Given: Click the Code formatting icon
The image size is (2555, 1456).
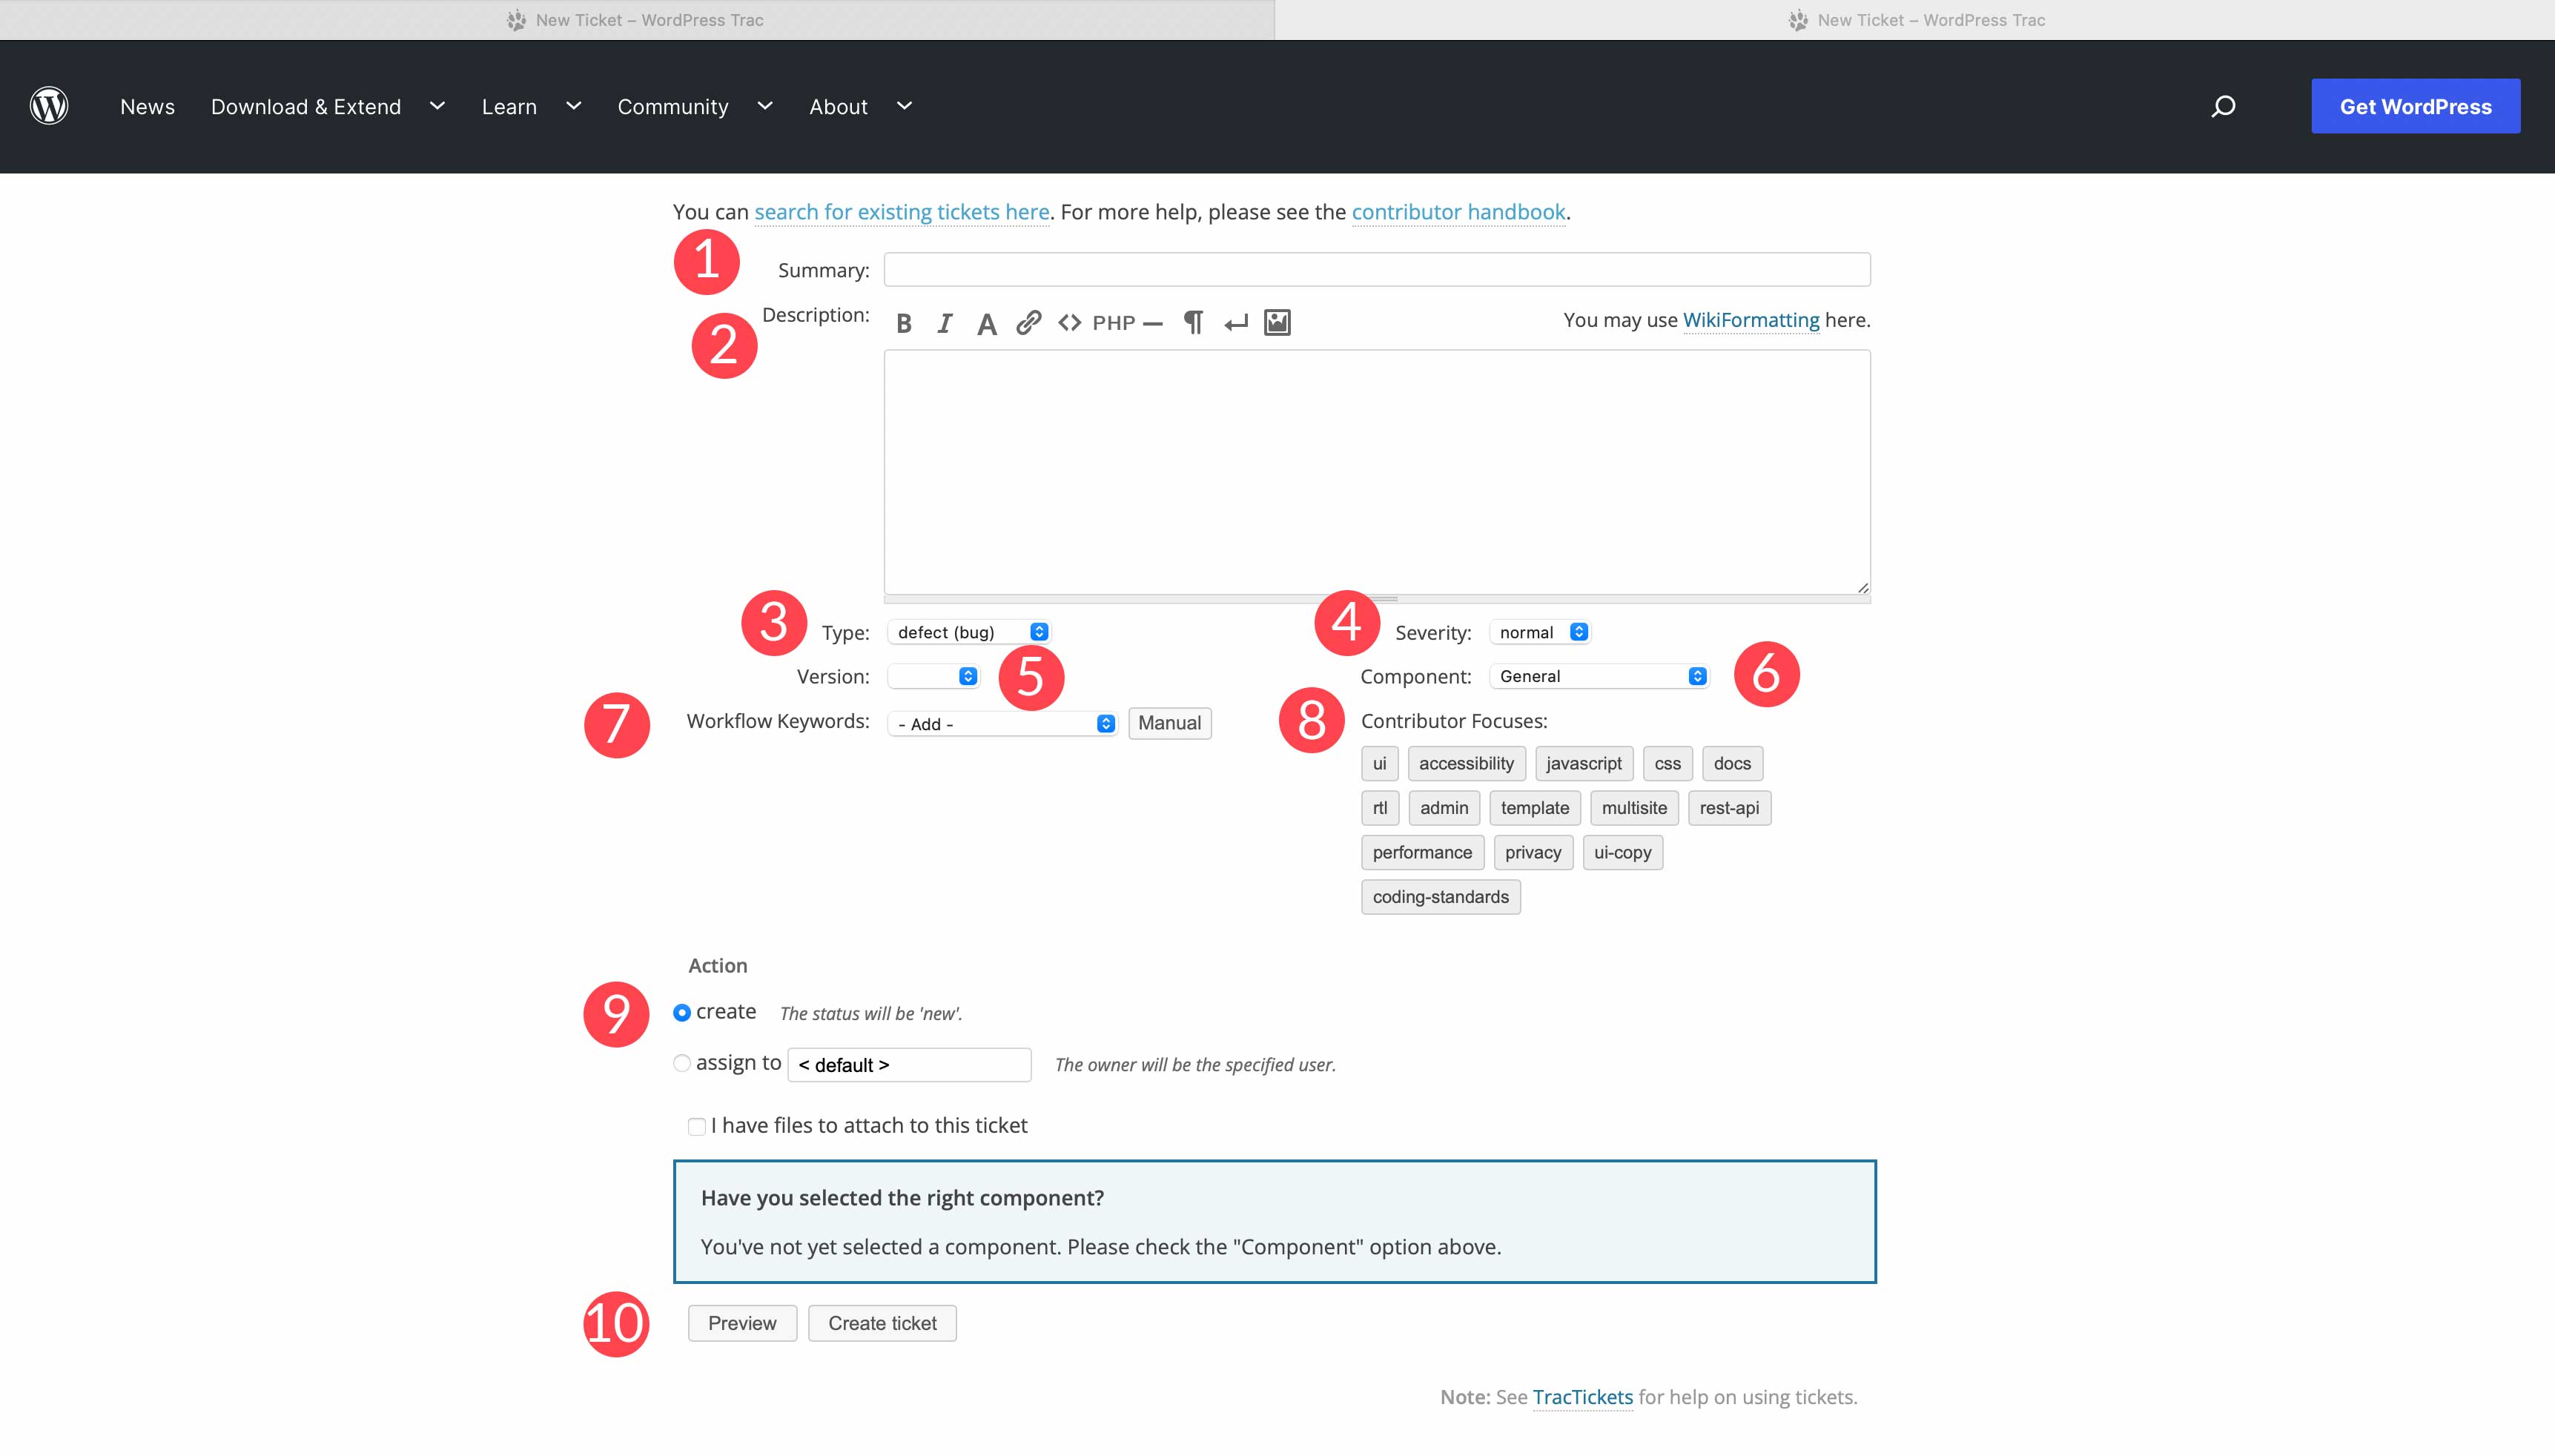Looking at the screenshot, I should (x=1067, y=322).
